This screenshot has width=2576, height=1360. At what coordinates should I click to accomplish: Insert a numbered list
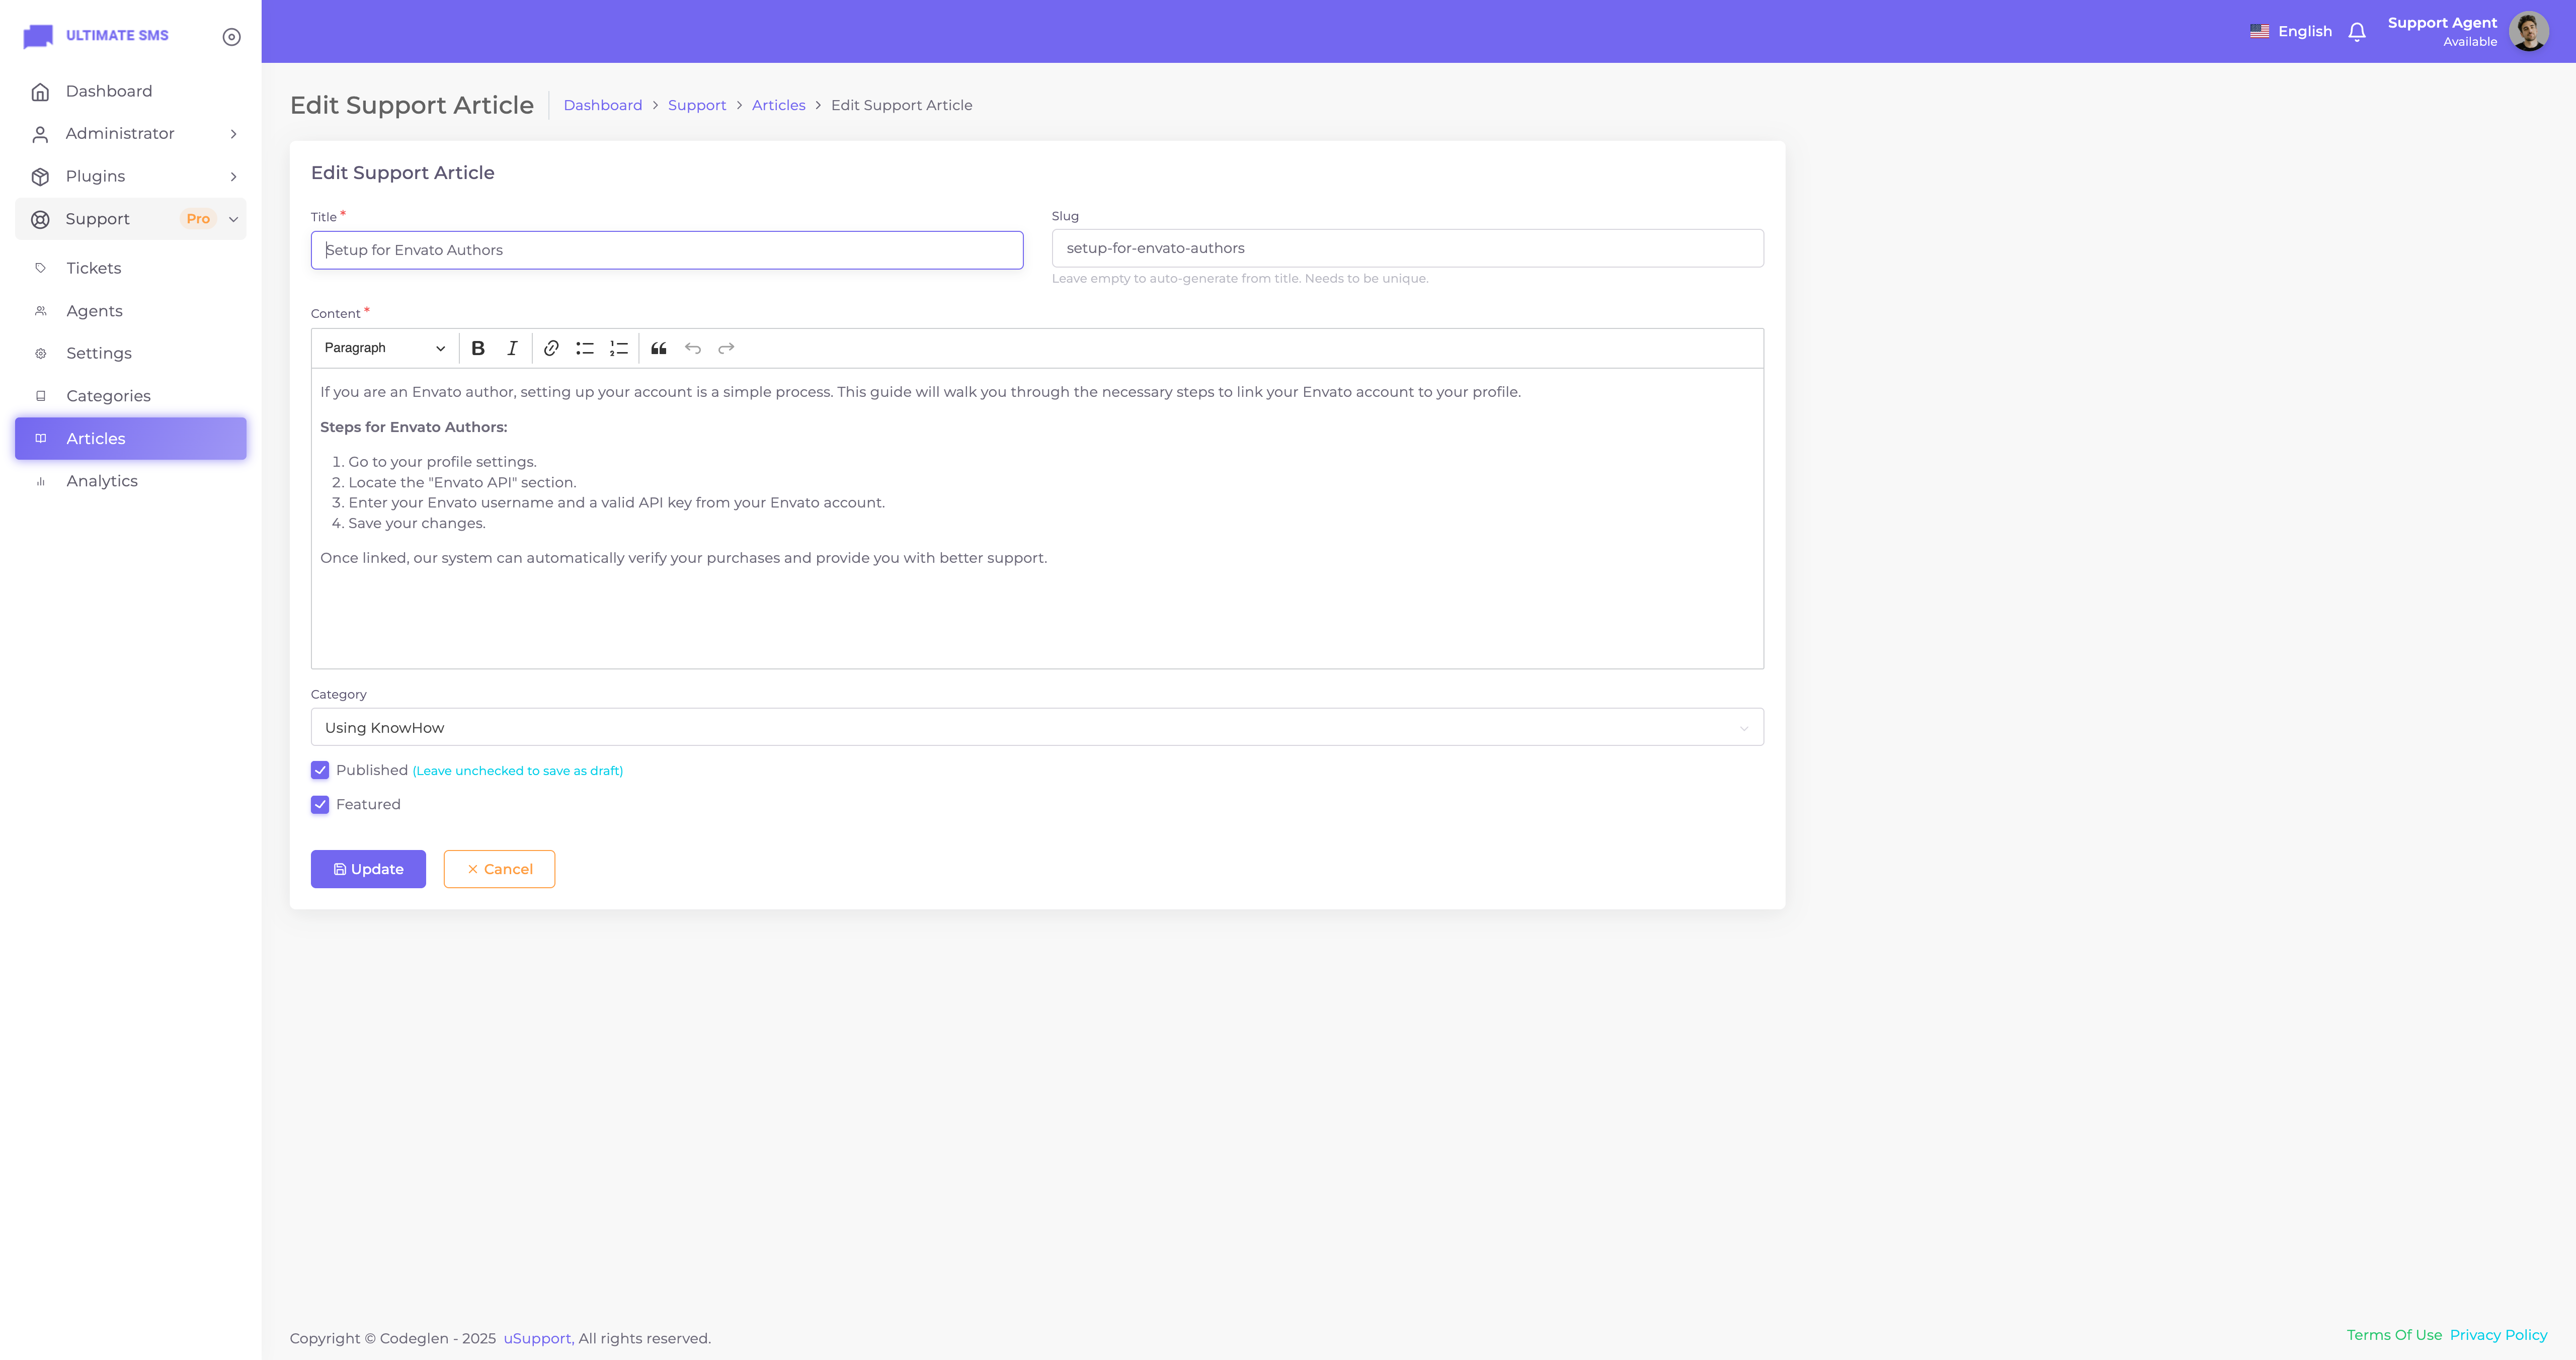pyautogui.click(x=619, y=348)
